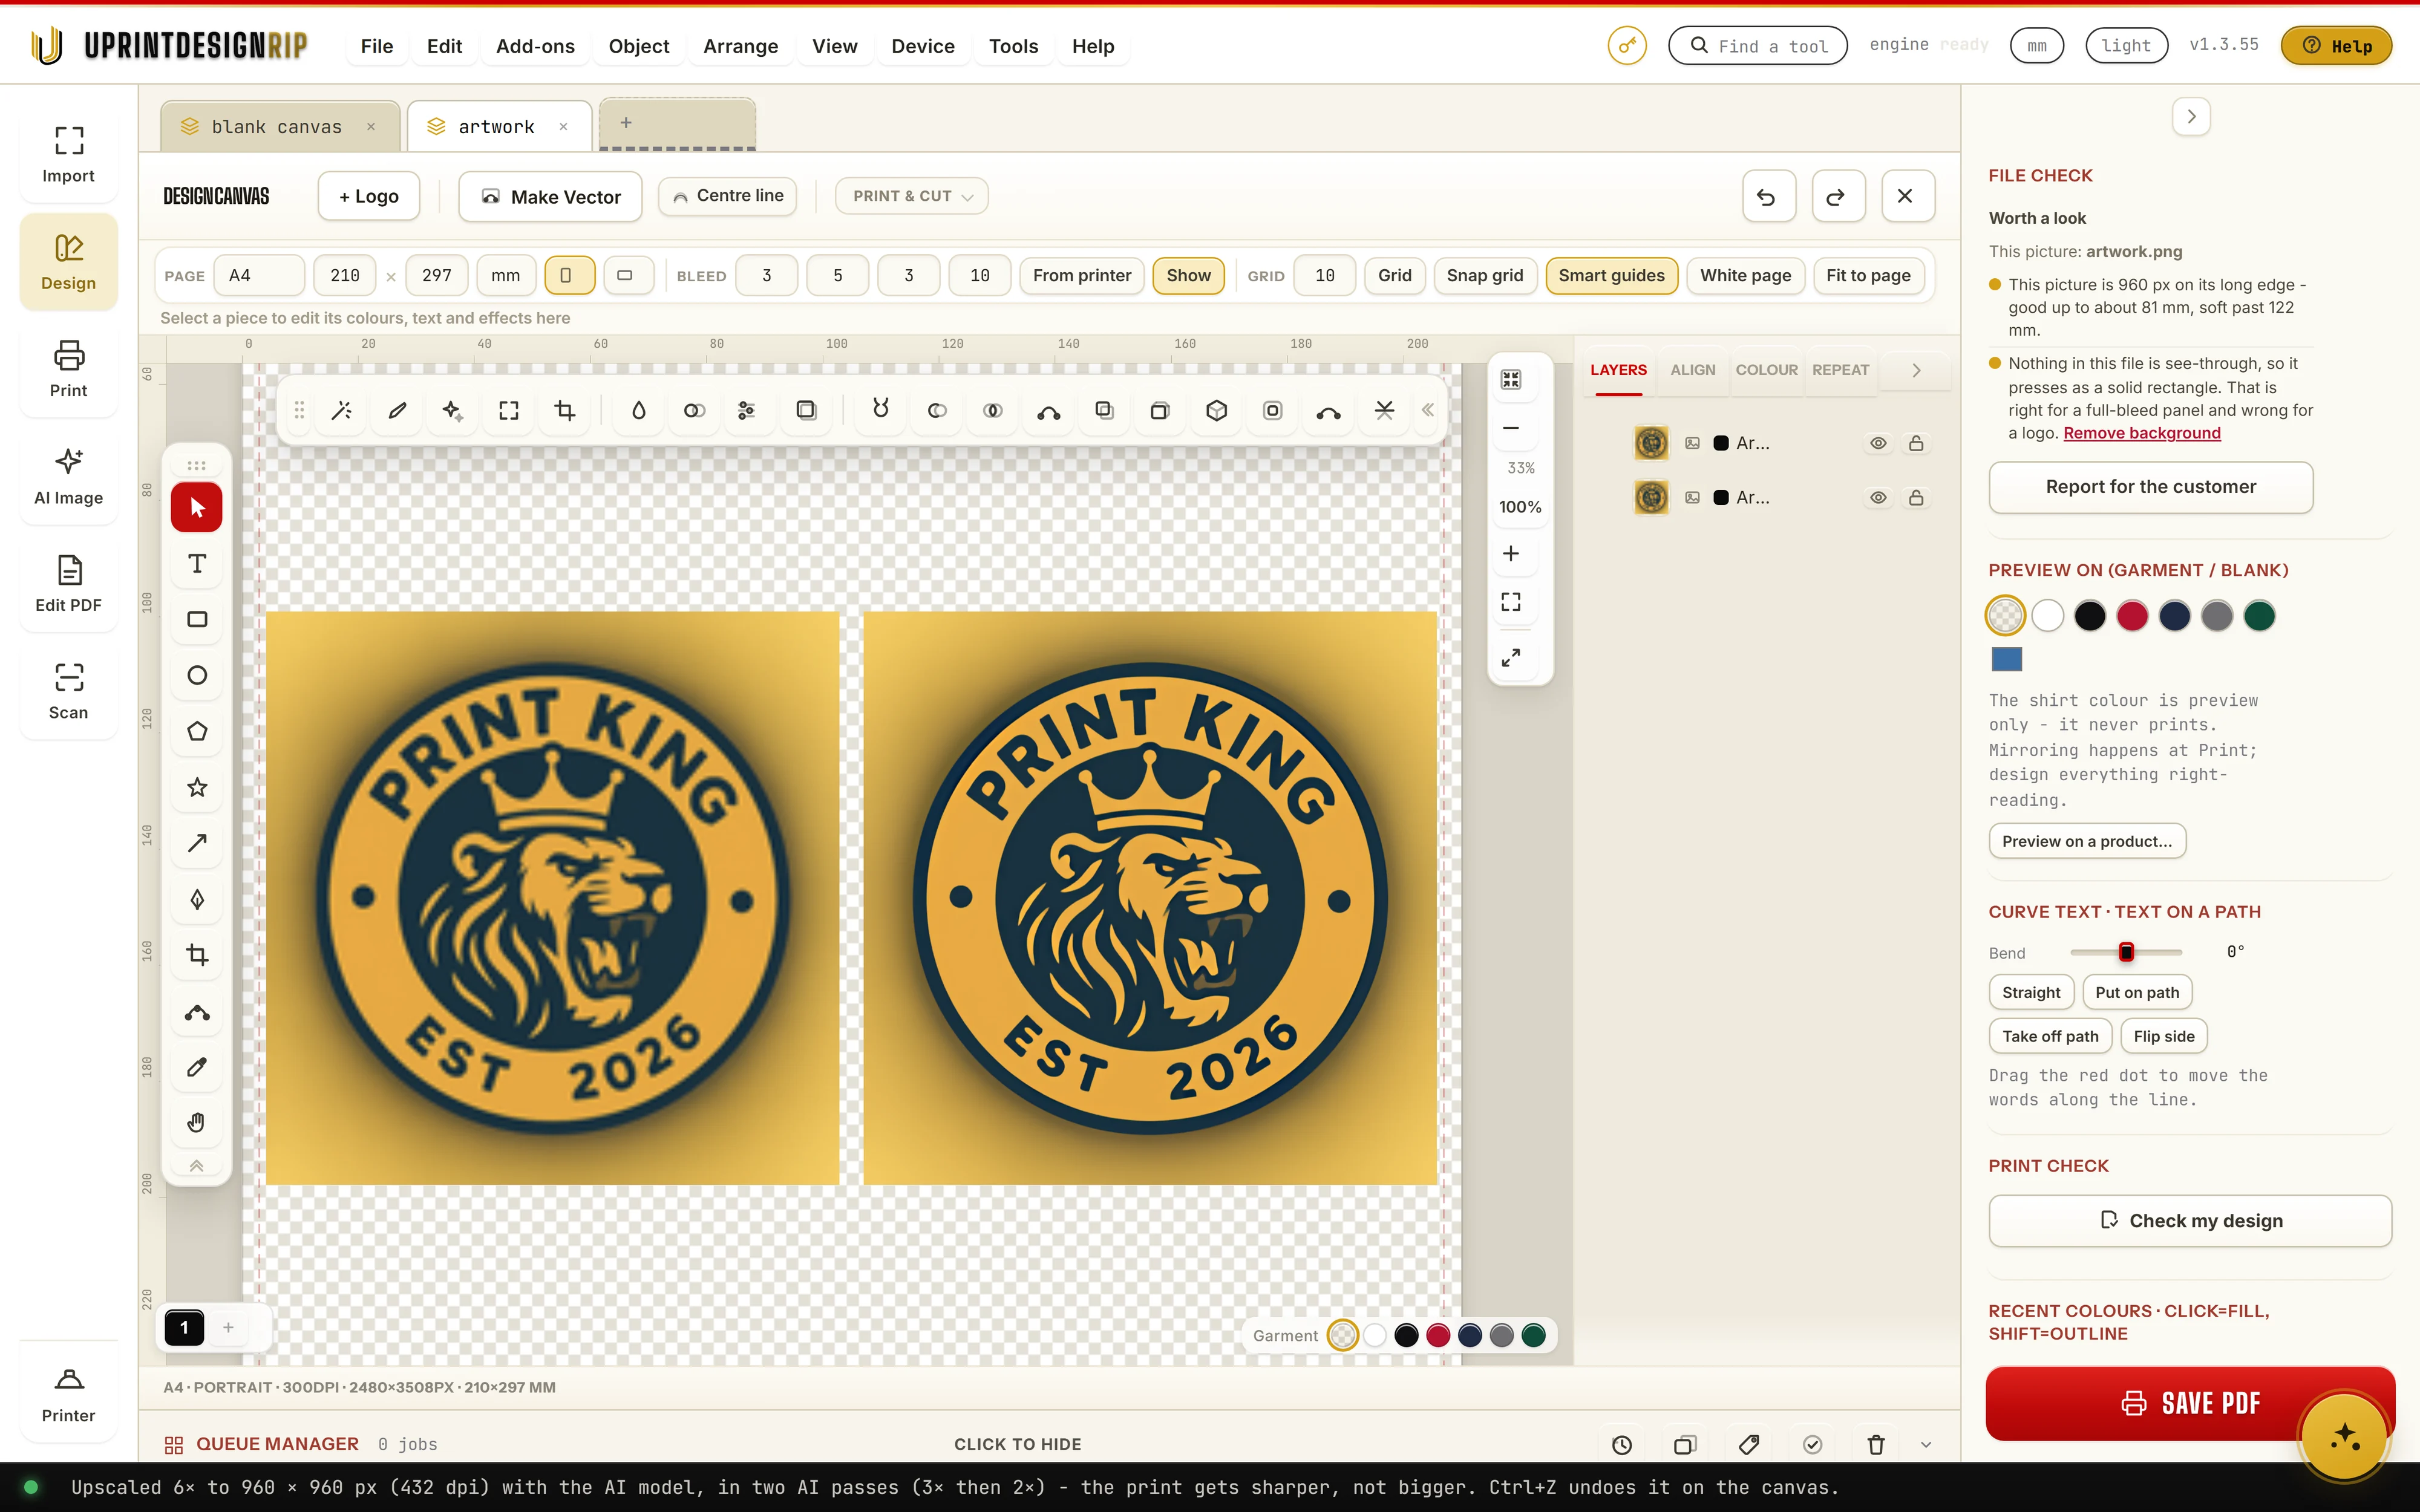
Task: Click the zoom in plus button
Action: (x=1511, y=553)
